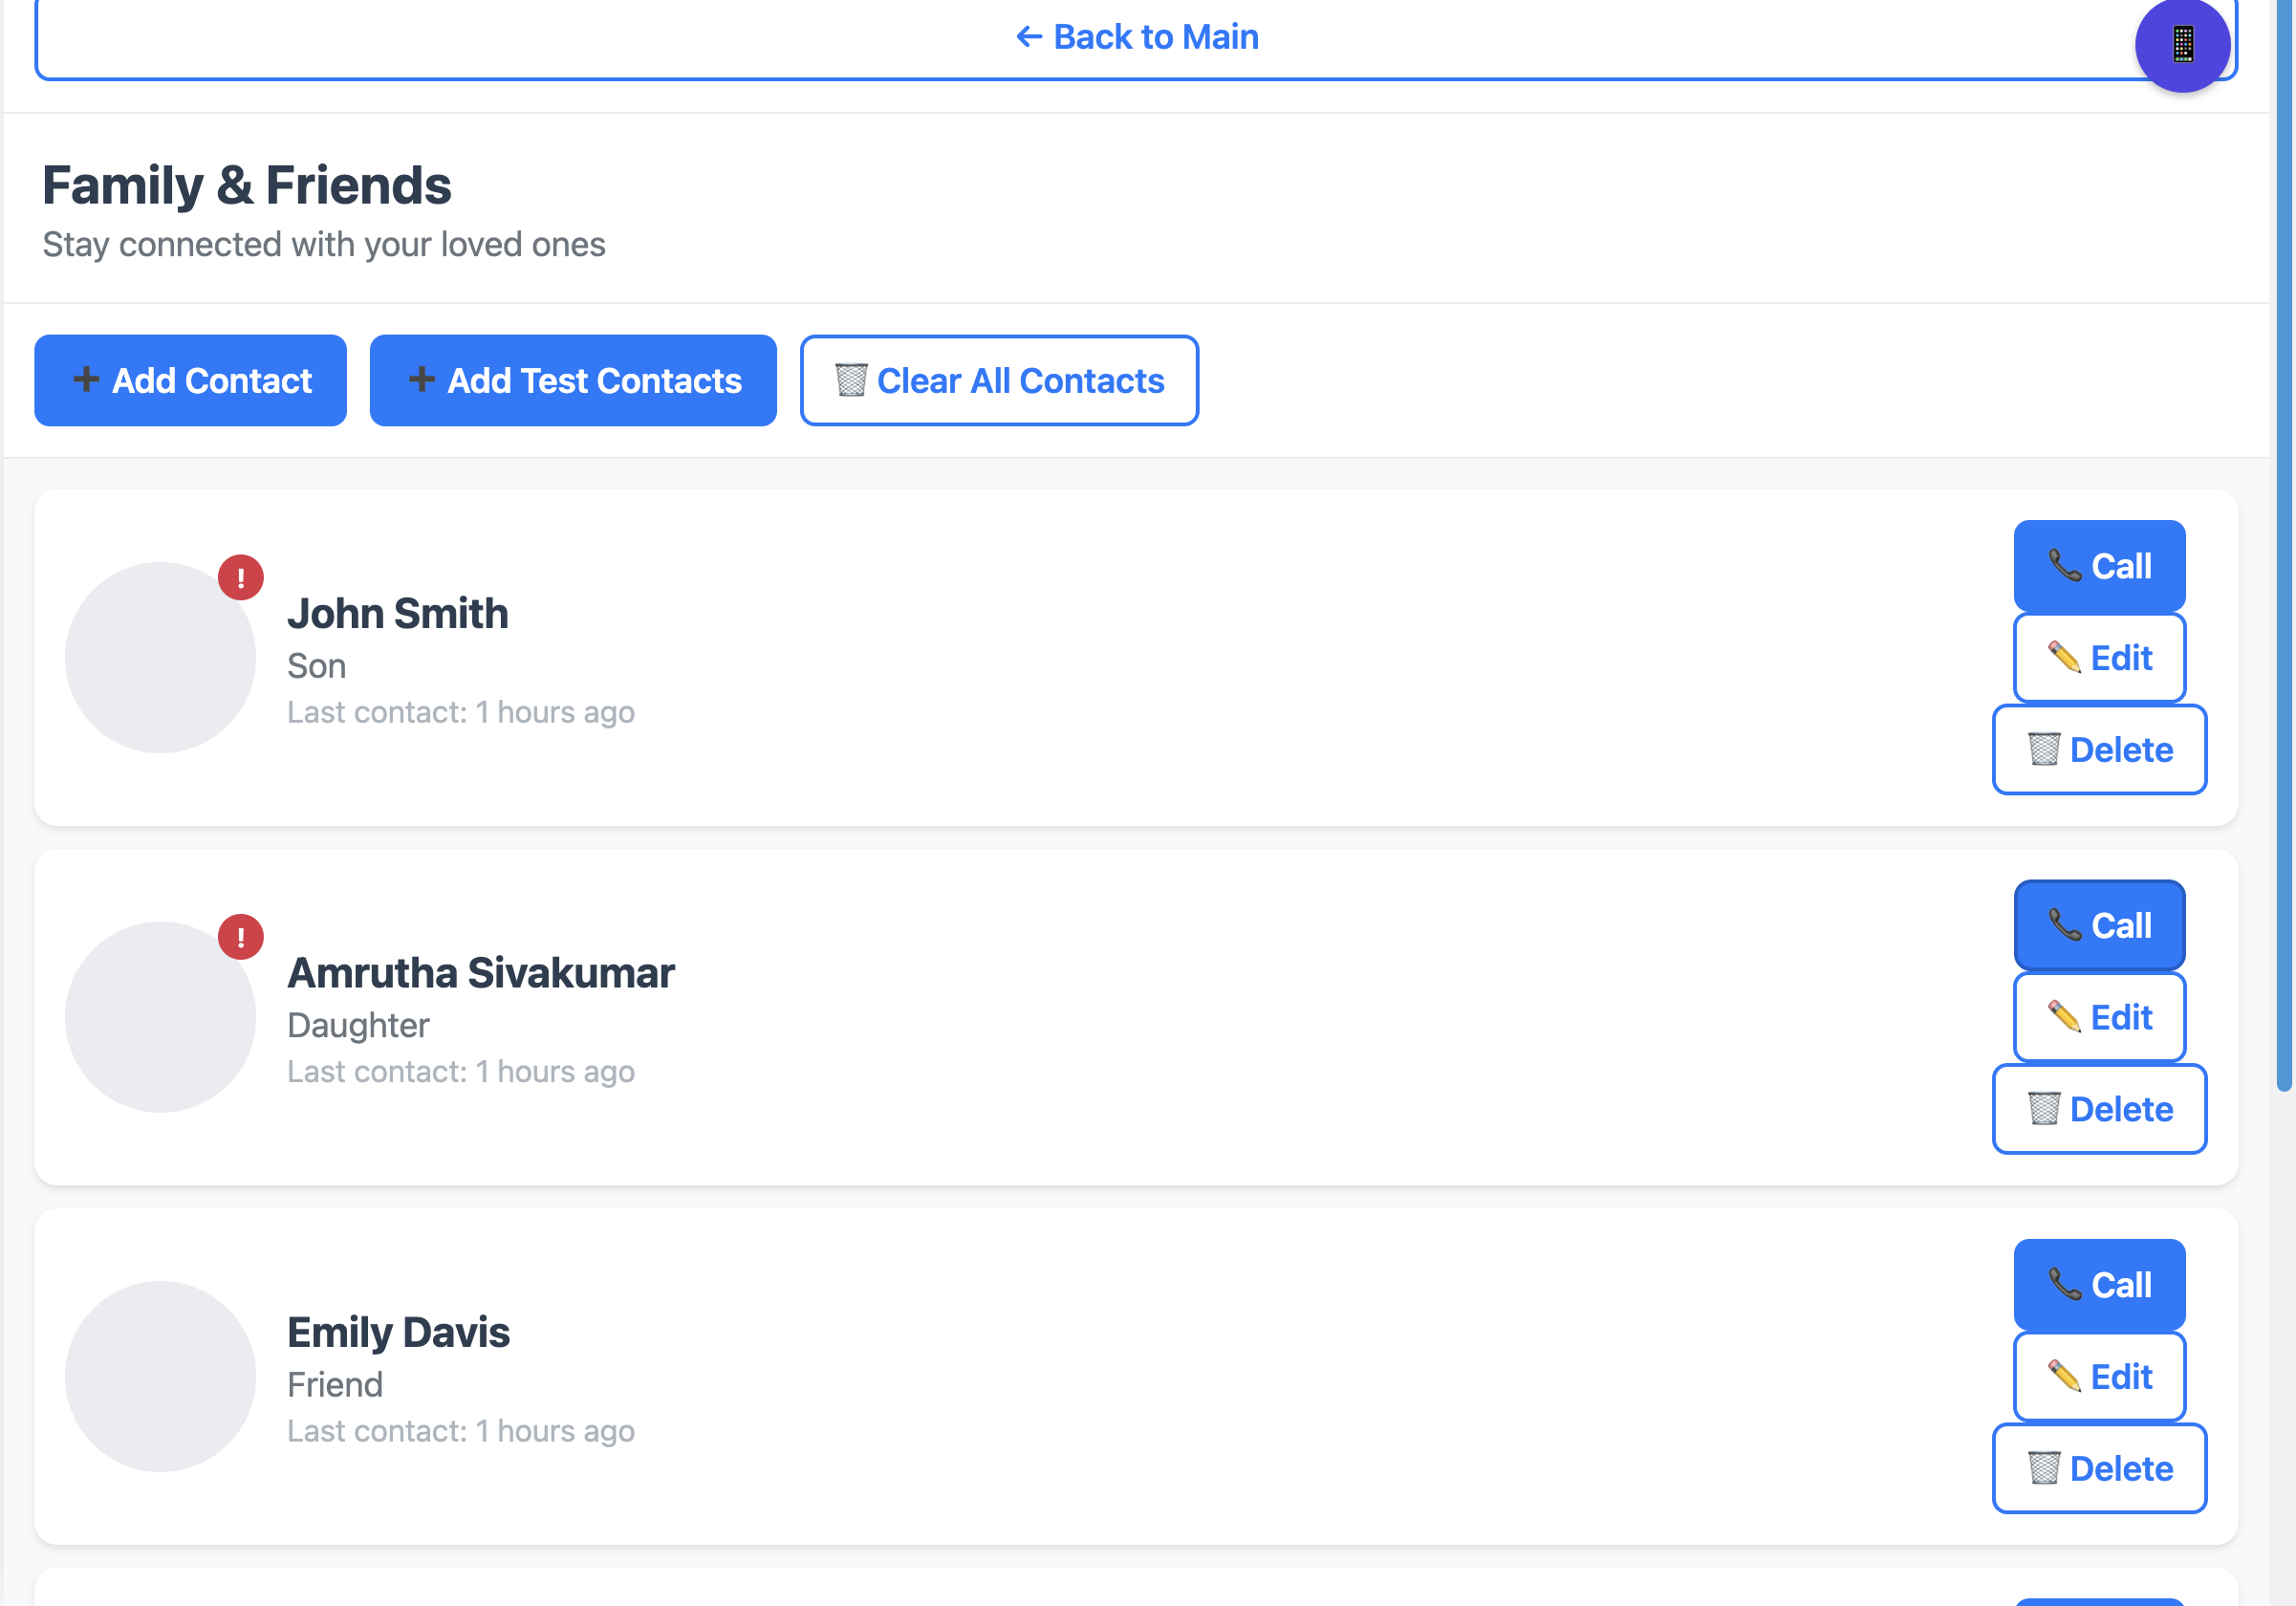Clear All Contacts with trash button
Screen dimensions: 2296x1606
[999, 381]
